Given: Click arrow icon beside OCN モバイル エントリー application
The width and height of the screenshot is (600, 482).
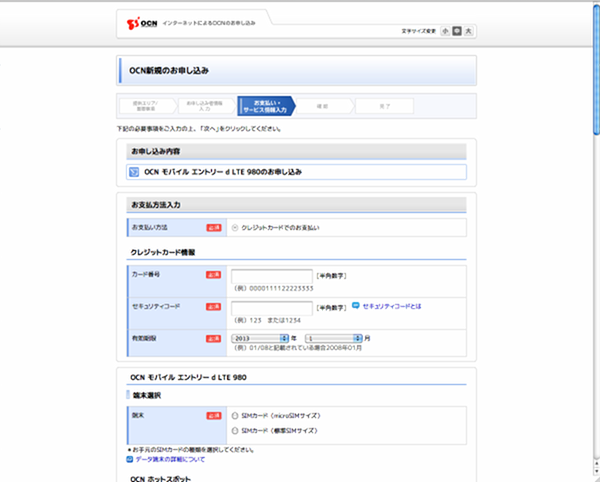Looking at the screenshot, I should point(134,172).
